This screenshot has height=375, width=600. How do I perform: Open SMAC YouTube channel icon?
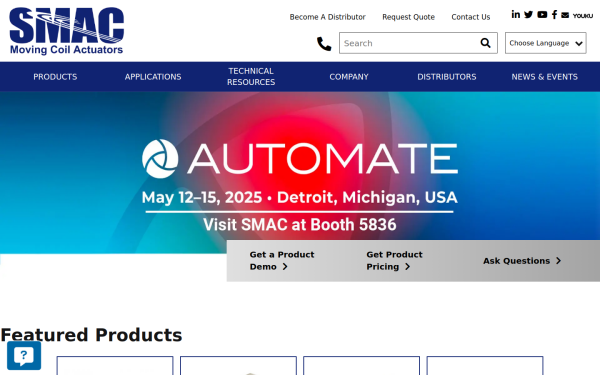[x=542, y=15]
